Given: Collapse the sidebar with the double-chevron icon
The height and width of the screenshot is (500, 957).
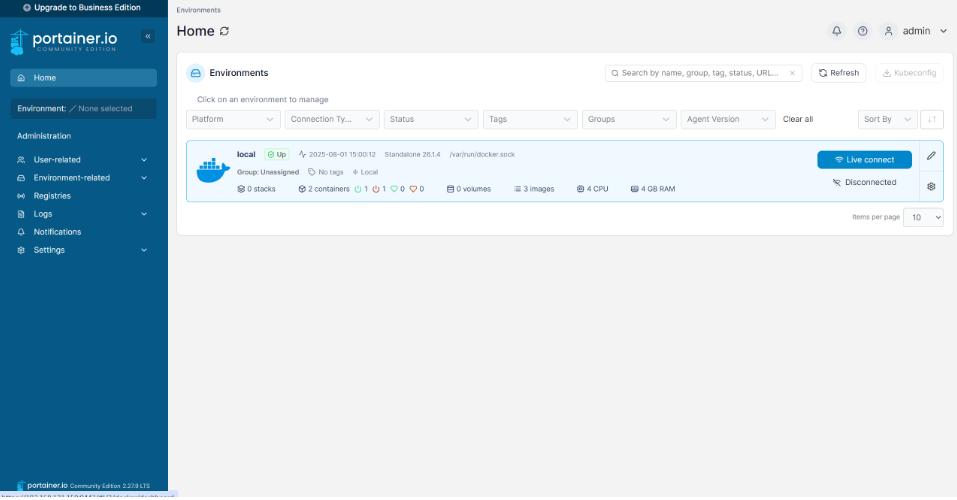Looking at the screenshot, I should pyautogui.click(x=148, y=36).
